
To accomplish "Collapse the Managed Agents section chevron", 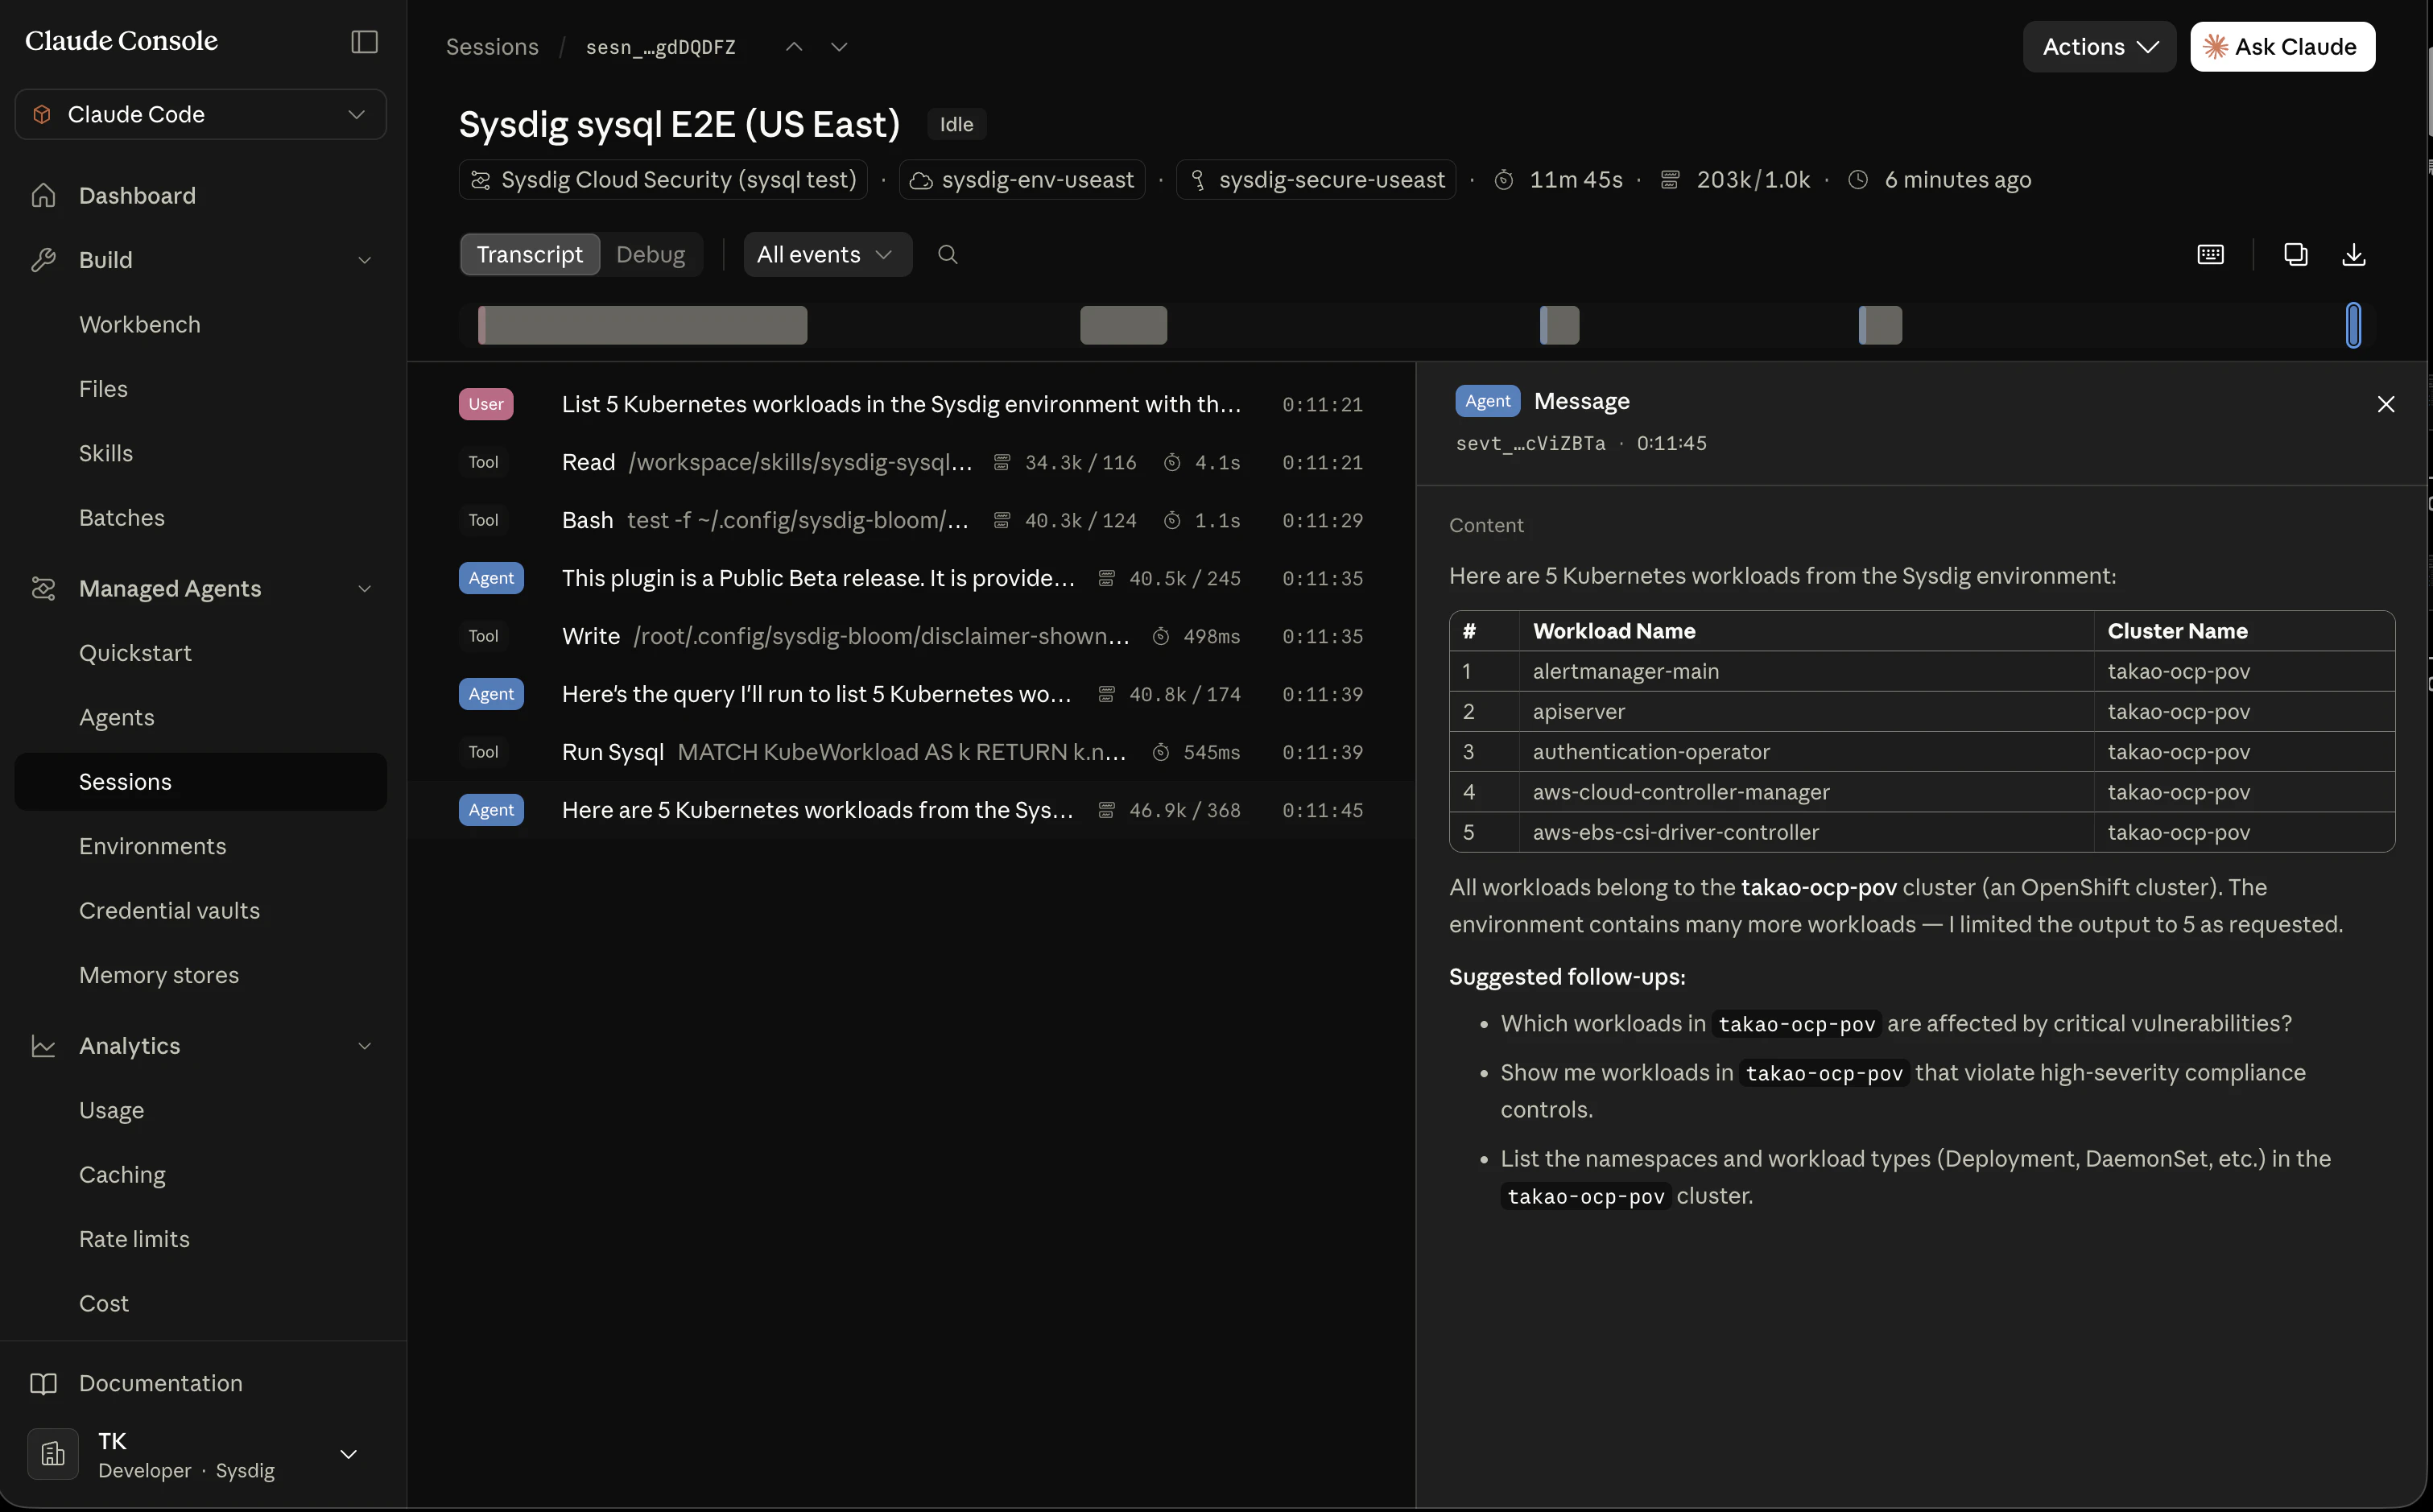I will (365, 588).
